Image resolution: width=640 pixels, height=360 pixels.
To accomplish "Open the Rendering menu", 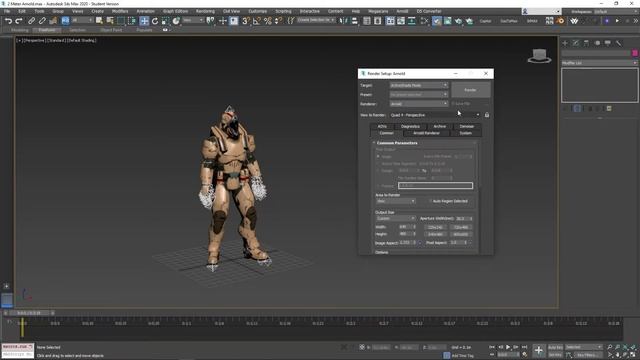I will pos(205,11).
